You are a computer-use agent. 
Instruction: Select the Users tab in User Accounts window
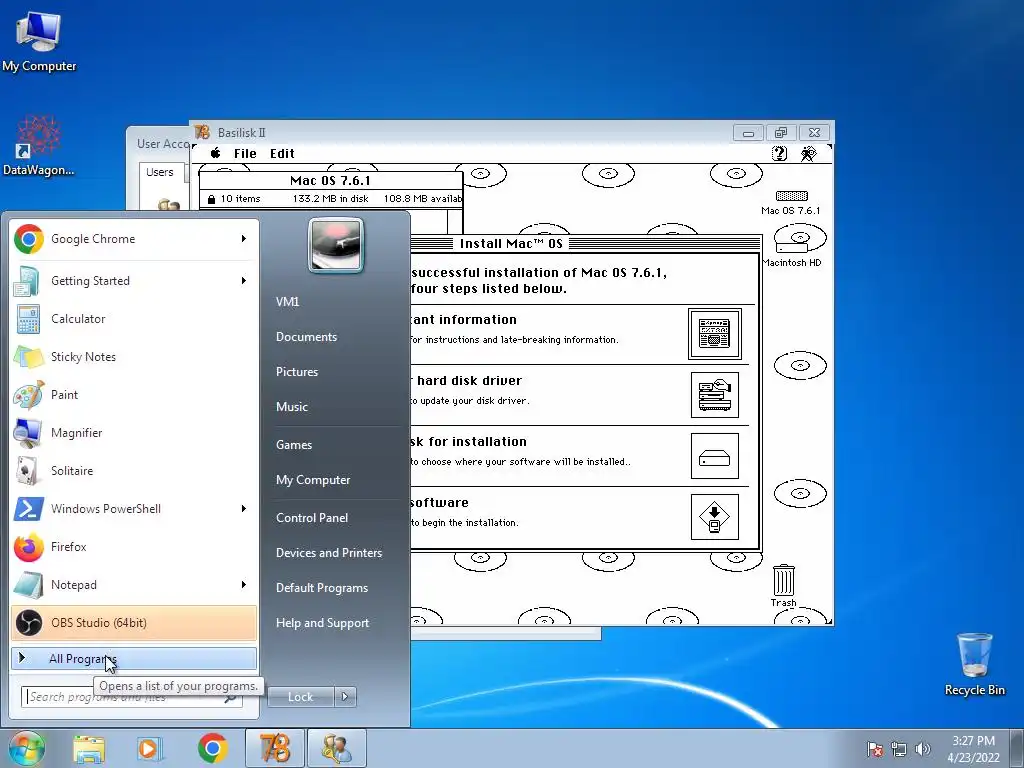(160, 172)
